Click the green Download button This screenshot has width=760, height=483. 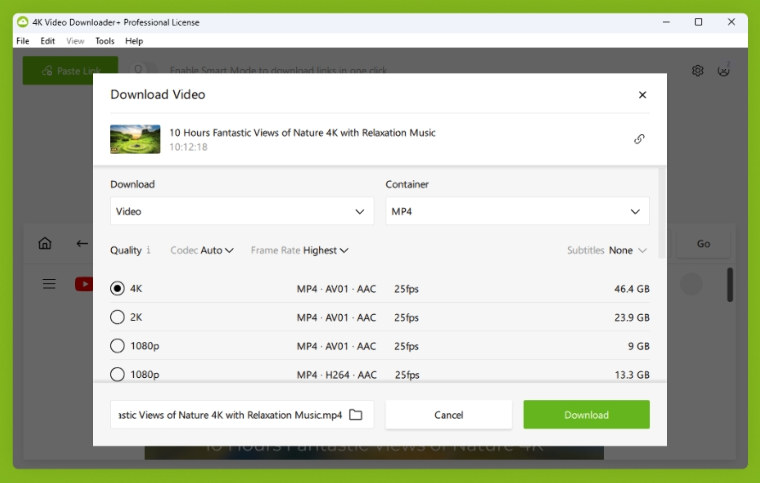tap(586, 415)
